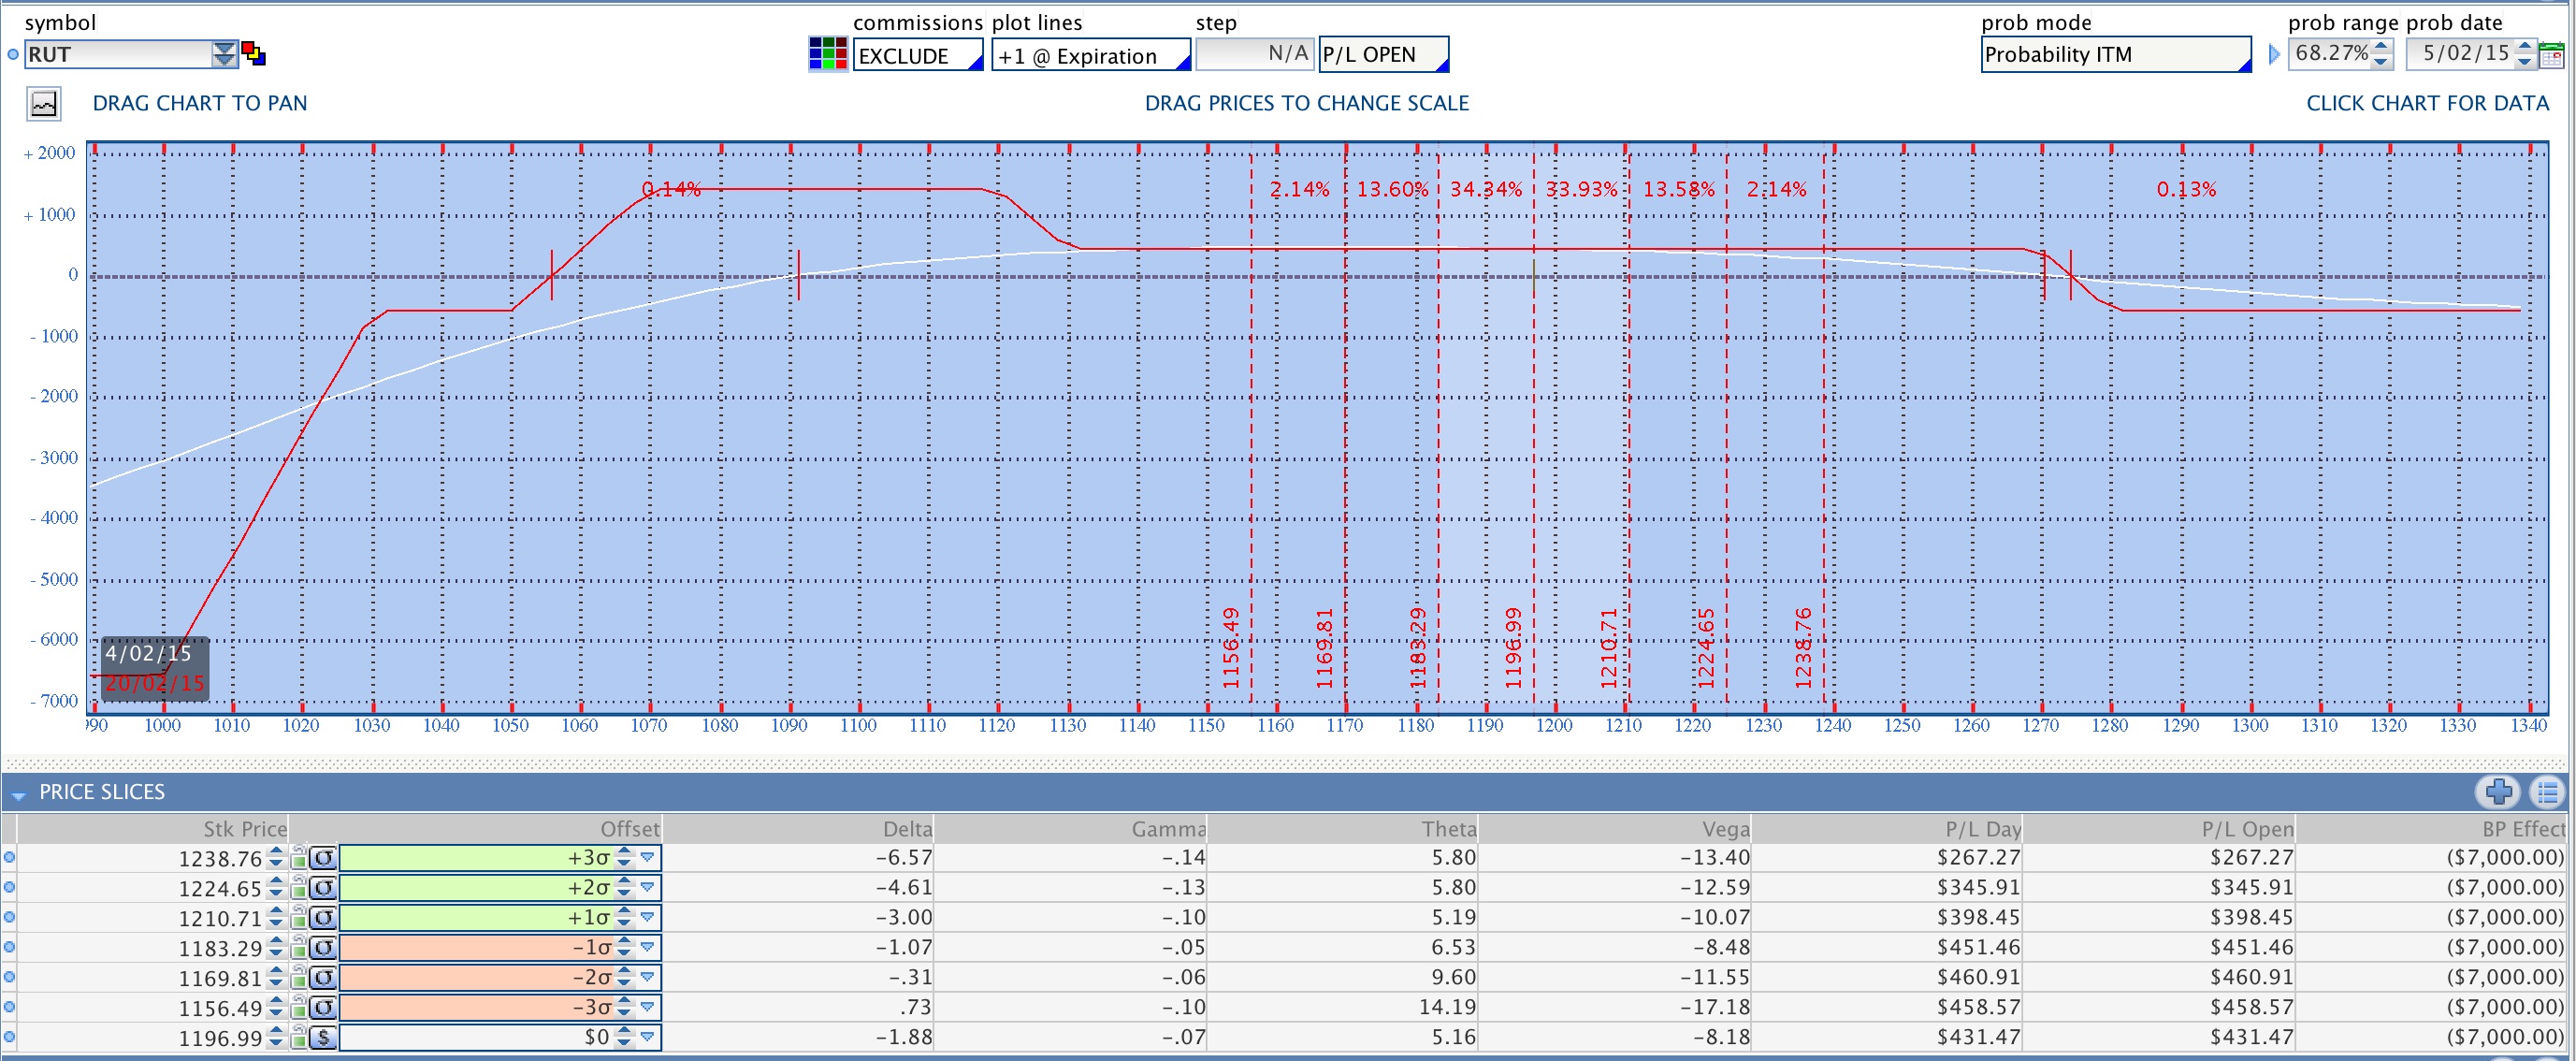Toggle the lock icon on the 1224.65 row
This screenshot has width=2576, height=1061.
pos(299,888)
